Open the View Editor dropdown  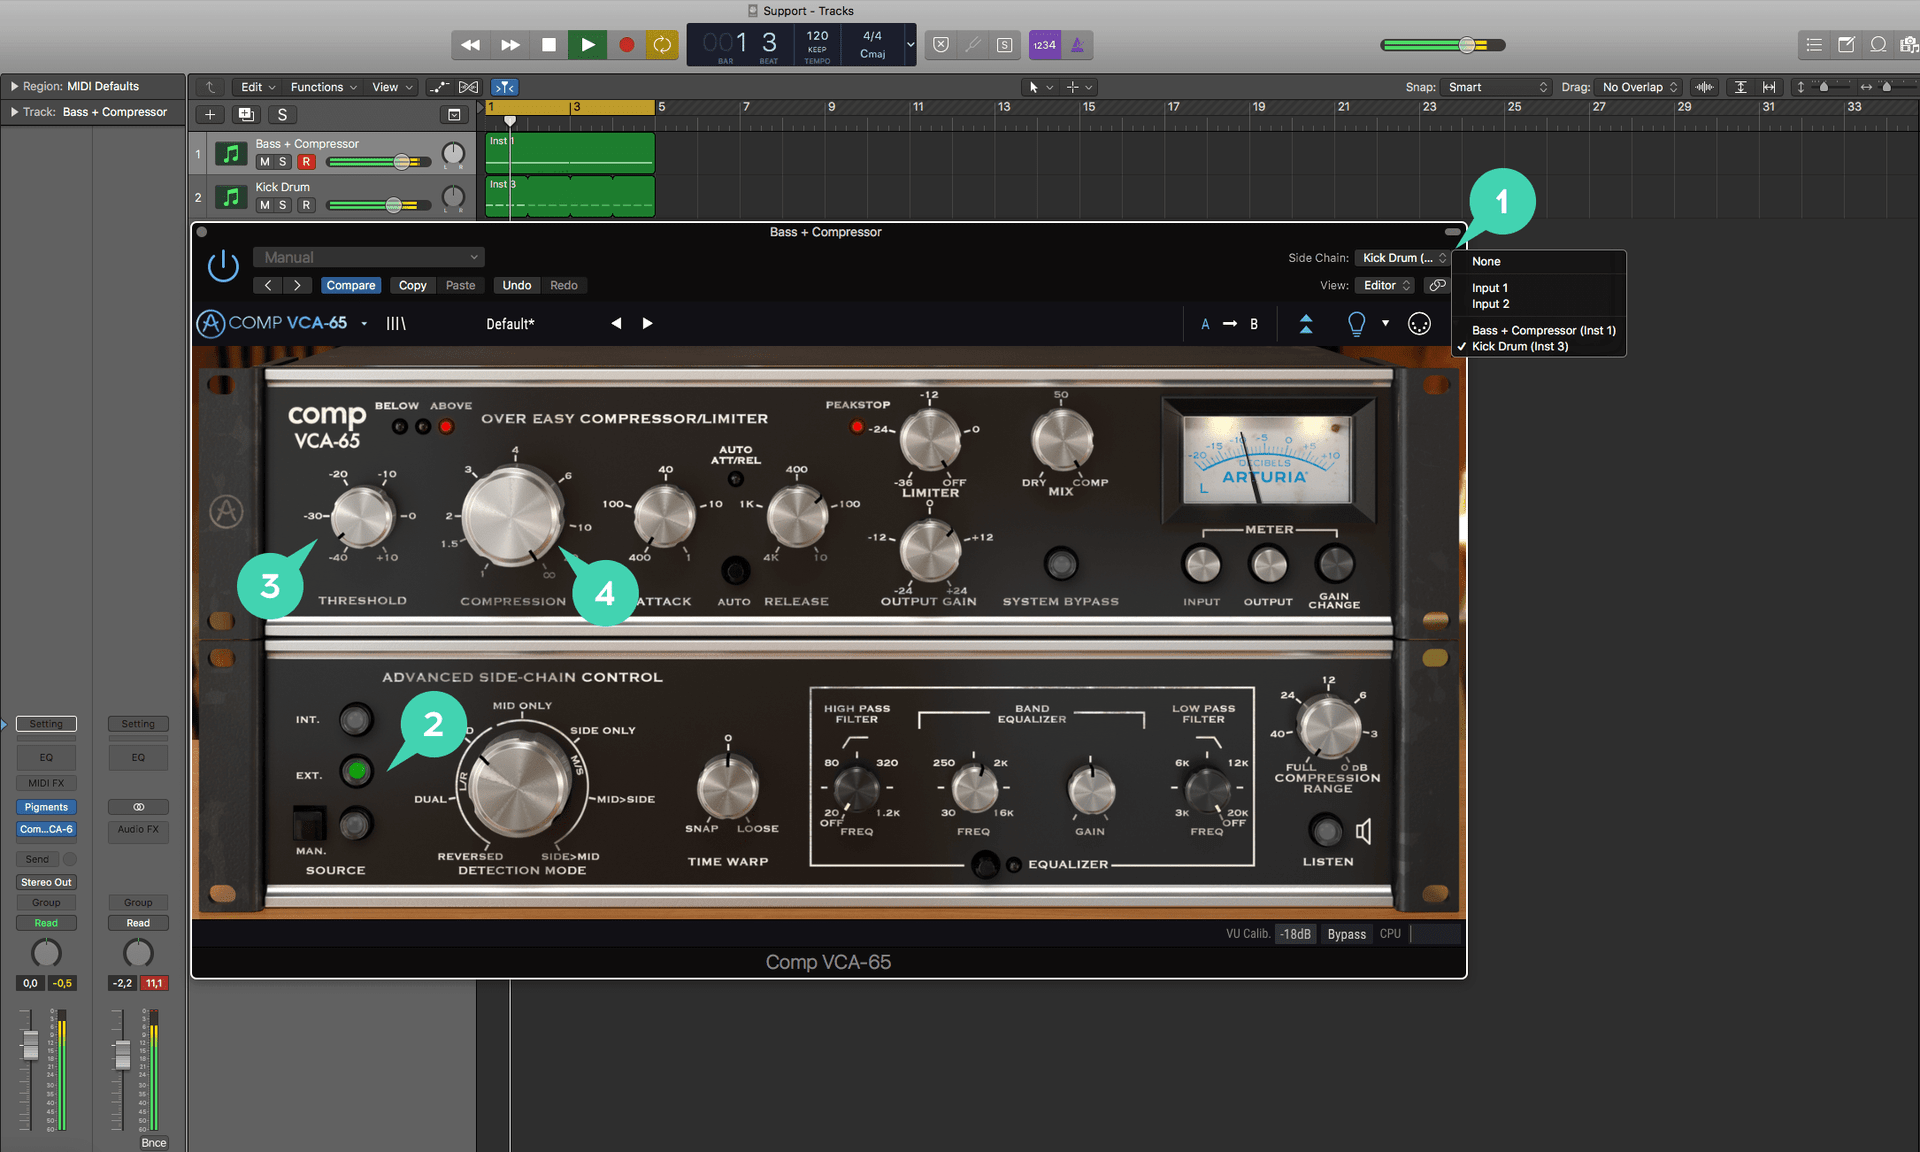pyautogui.click(x=1386, y=285)
